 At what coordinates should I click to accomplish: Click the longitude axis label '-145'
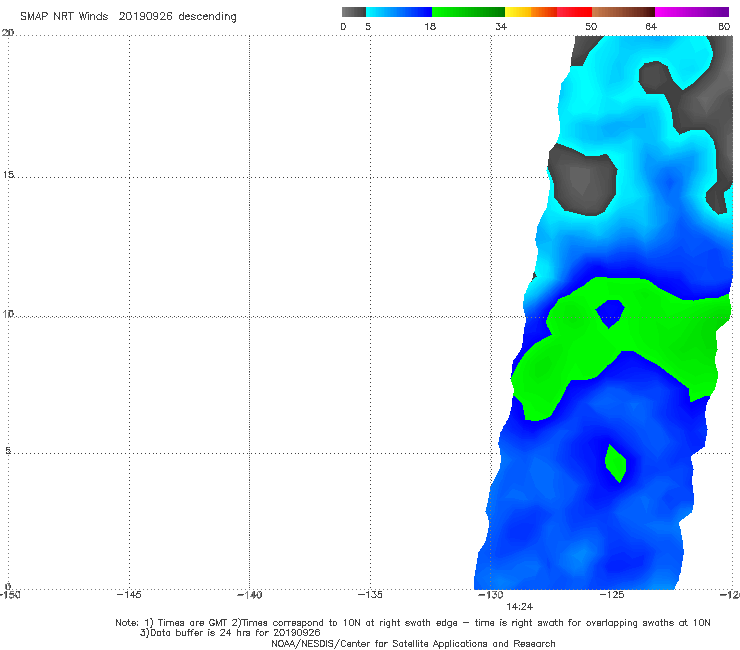pyautogui.click(x=129, y=595)
